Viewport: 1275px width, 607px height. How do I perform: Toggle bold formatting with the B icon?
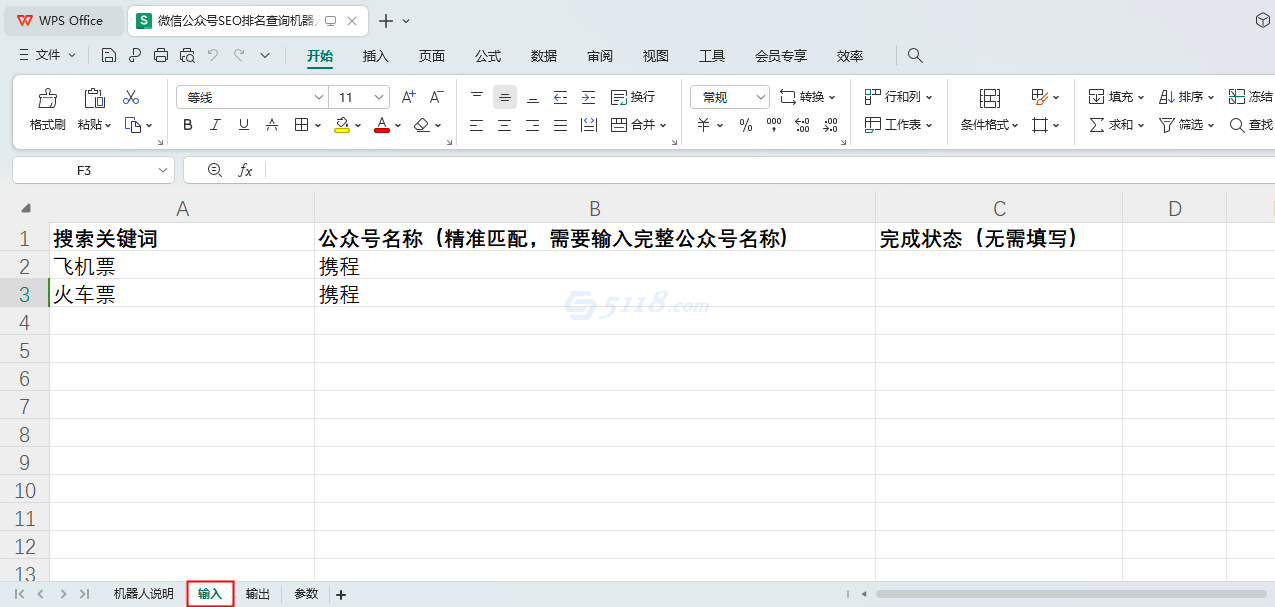click(187, 124)
